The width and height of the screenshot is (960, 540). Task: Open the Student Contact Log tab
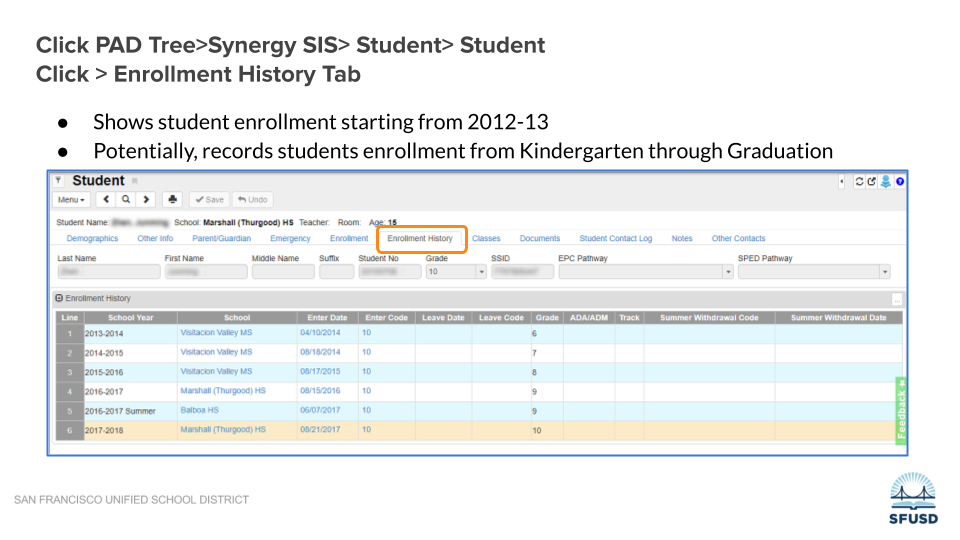pyautogui.click(x=615, y=239)
